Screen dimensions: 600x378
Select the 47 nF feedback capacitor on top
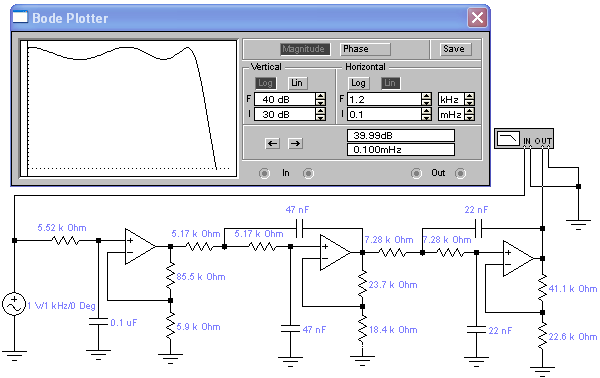[x=300, y=228]
